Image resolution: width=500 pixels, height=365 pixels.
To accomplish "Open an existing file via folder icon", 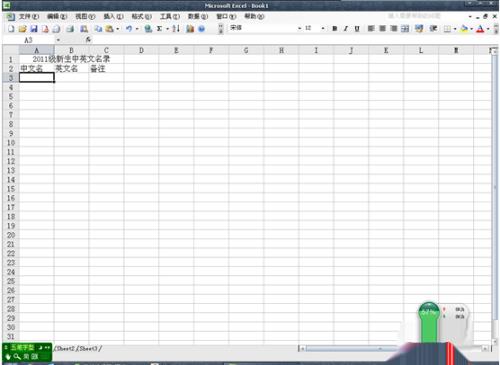I will pos(22,29).
